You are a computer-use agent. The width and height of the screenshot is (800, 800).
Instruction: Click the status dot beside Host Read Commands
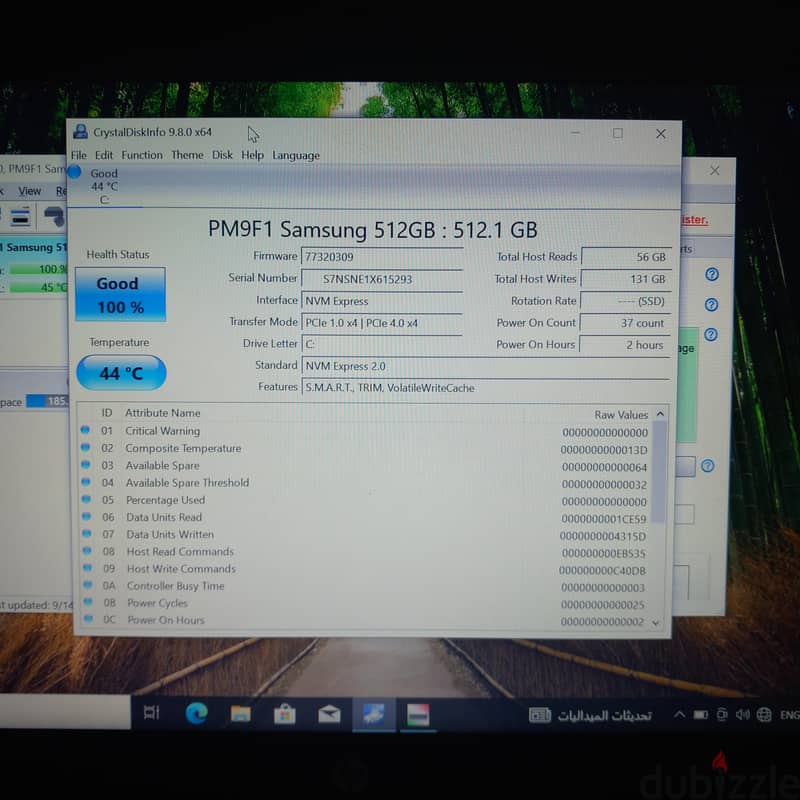(x=87, y=551)
